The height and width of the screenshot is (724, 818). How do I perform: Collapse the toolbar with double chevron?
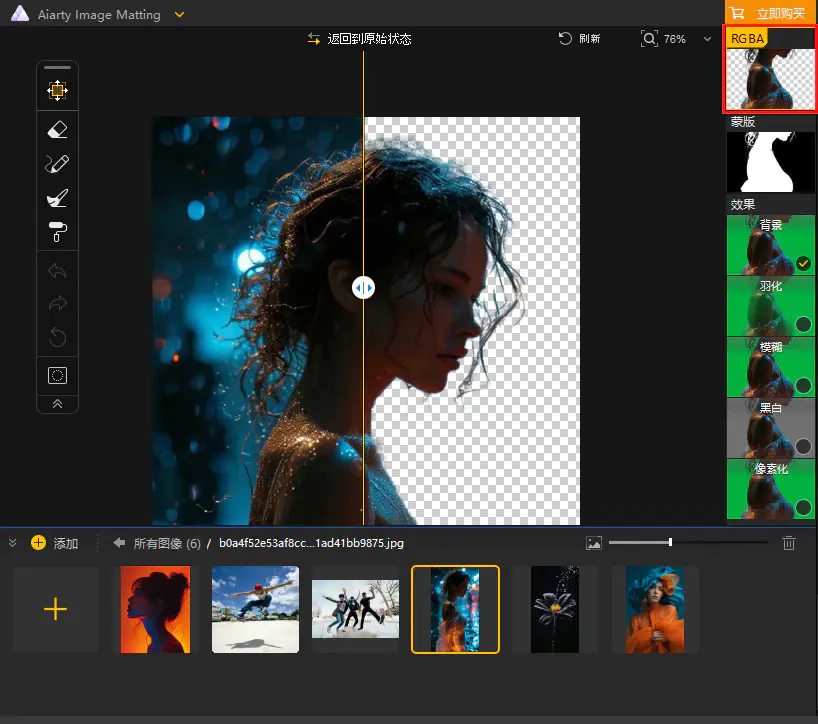pyautogui.click(x=57, y=404)
